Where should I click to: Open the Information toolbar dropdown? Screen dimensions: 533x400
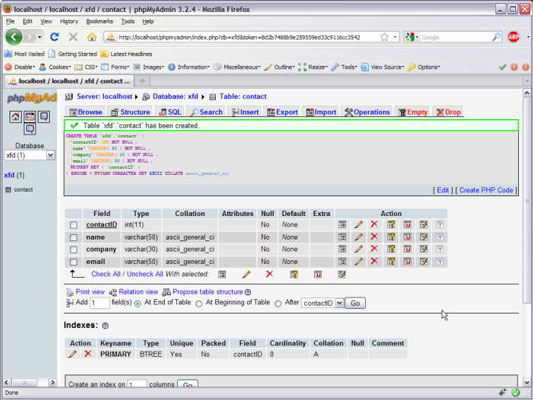189,67
